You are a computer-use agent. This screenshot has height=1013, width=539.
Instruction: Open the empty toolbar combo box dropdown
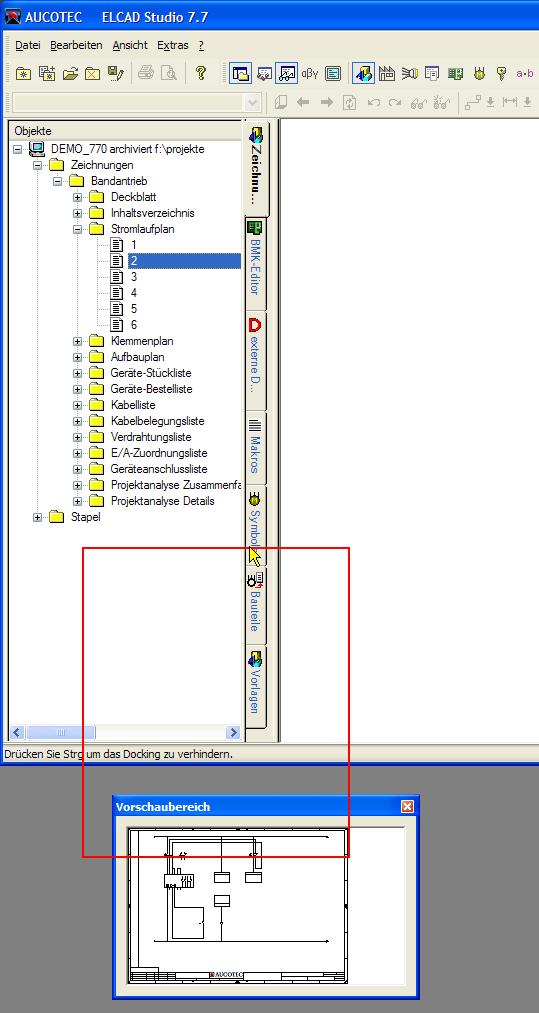pos(251,103)
